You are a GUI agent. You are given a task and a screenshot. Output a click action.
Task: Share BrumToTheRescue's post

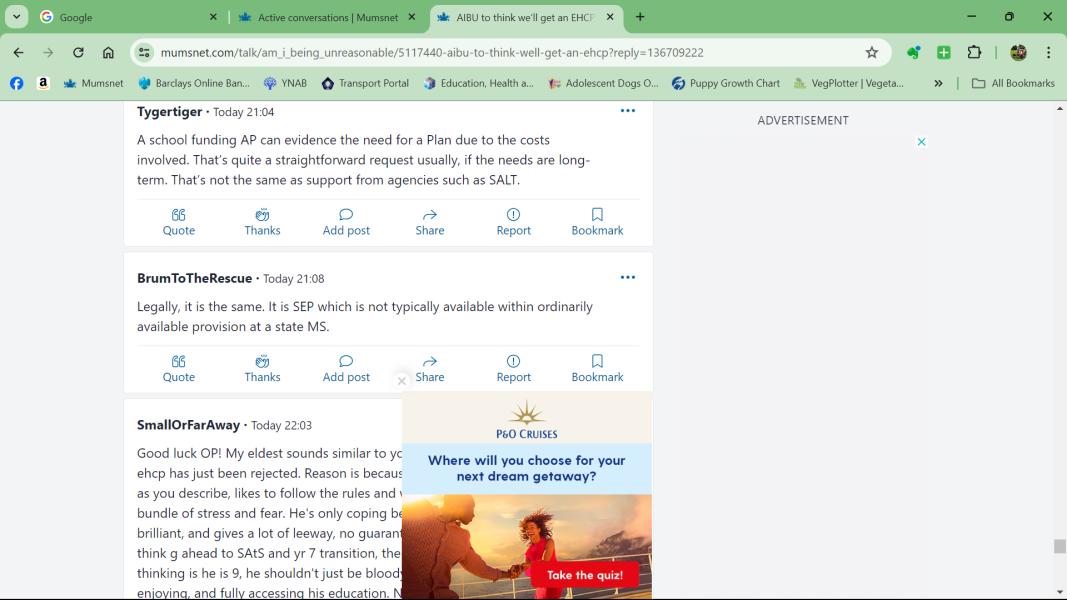pyautogui.click(x=430, y=368)
